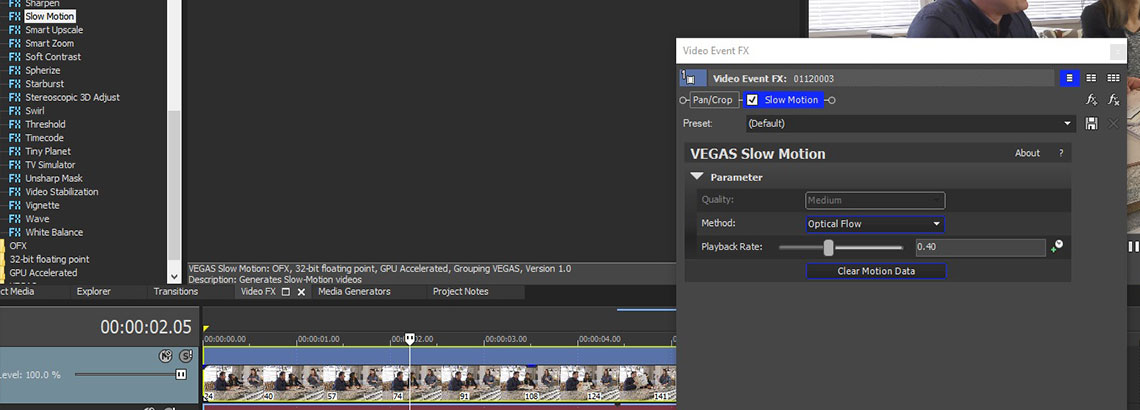Image resolution: width=1140 pixels, height=410 pixels.
Task: Select Stereoscopic 3D Adjust in the FX list
Action: 73,97
